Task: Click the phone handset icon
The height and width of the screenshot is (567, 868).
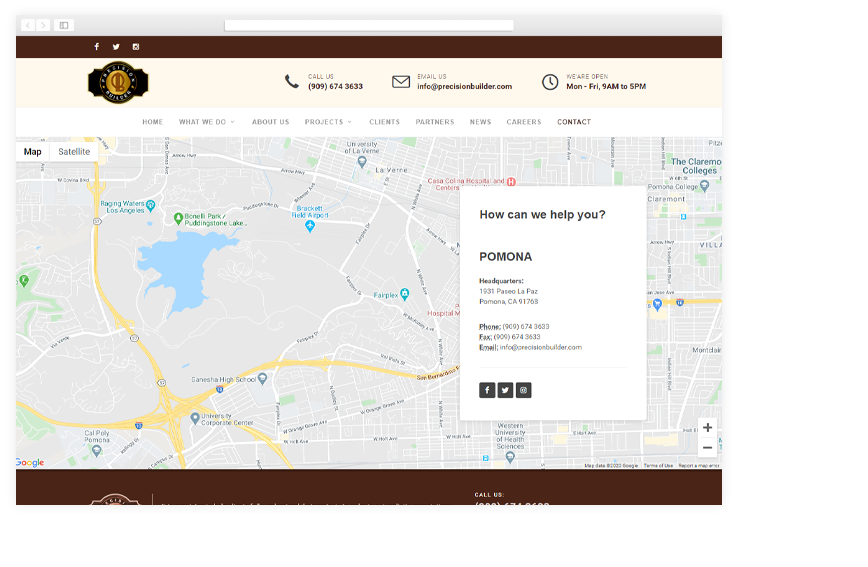Action: point(292,81)
